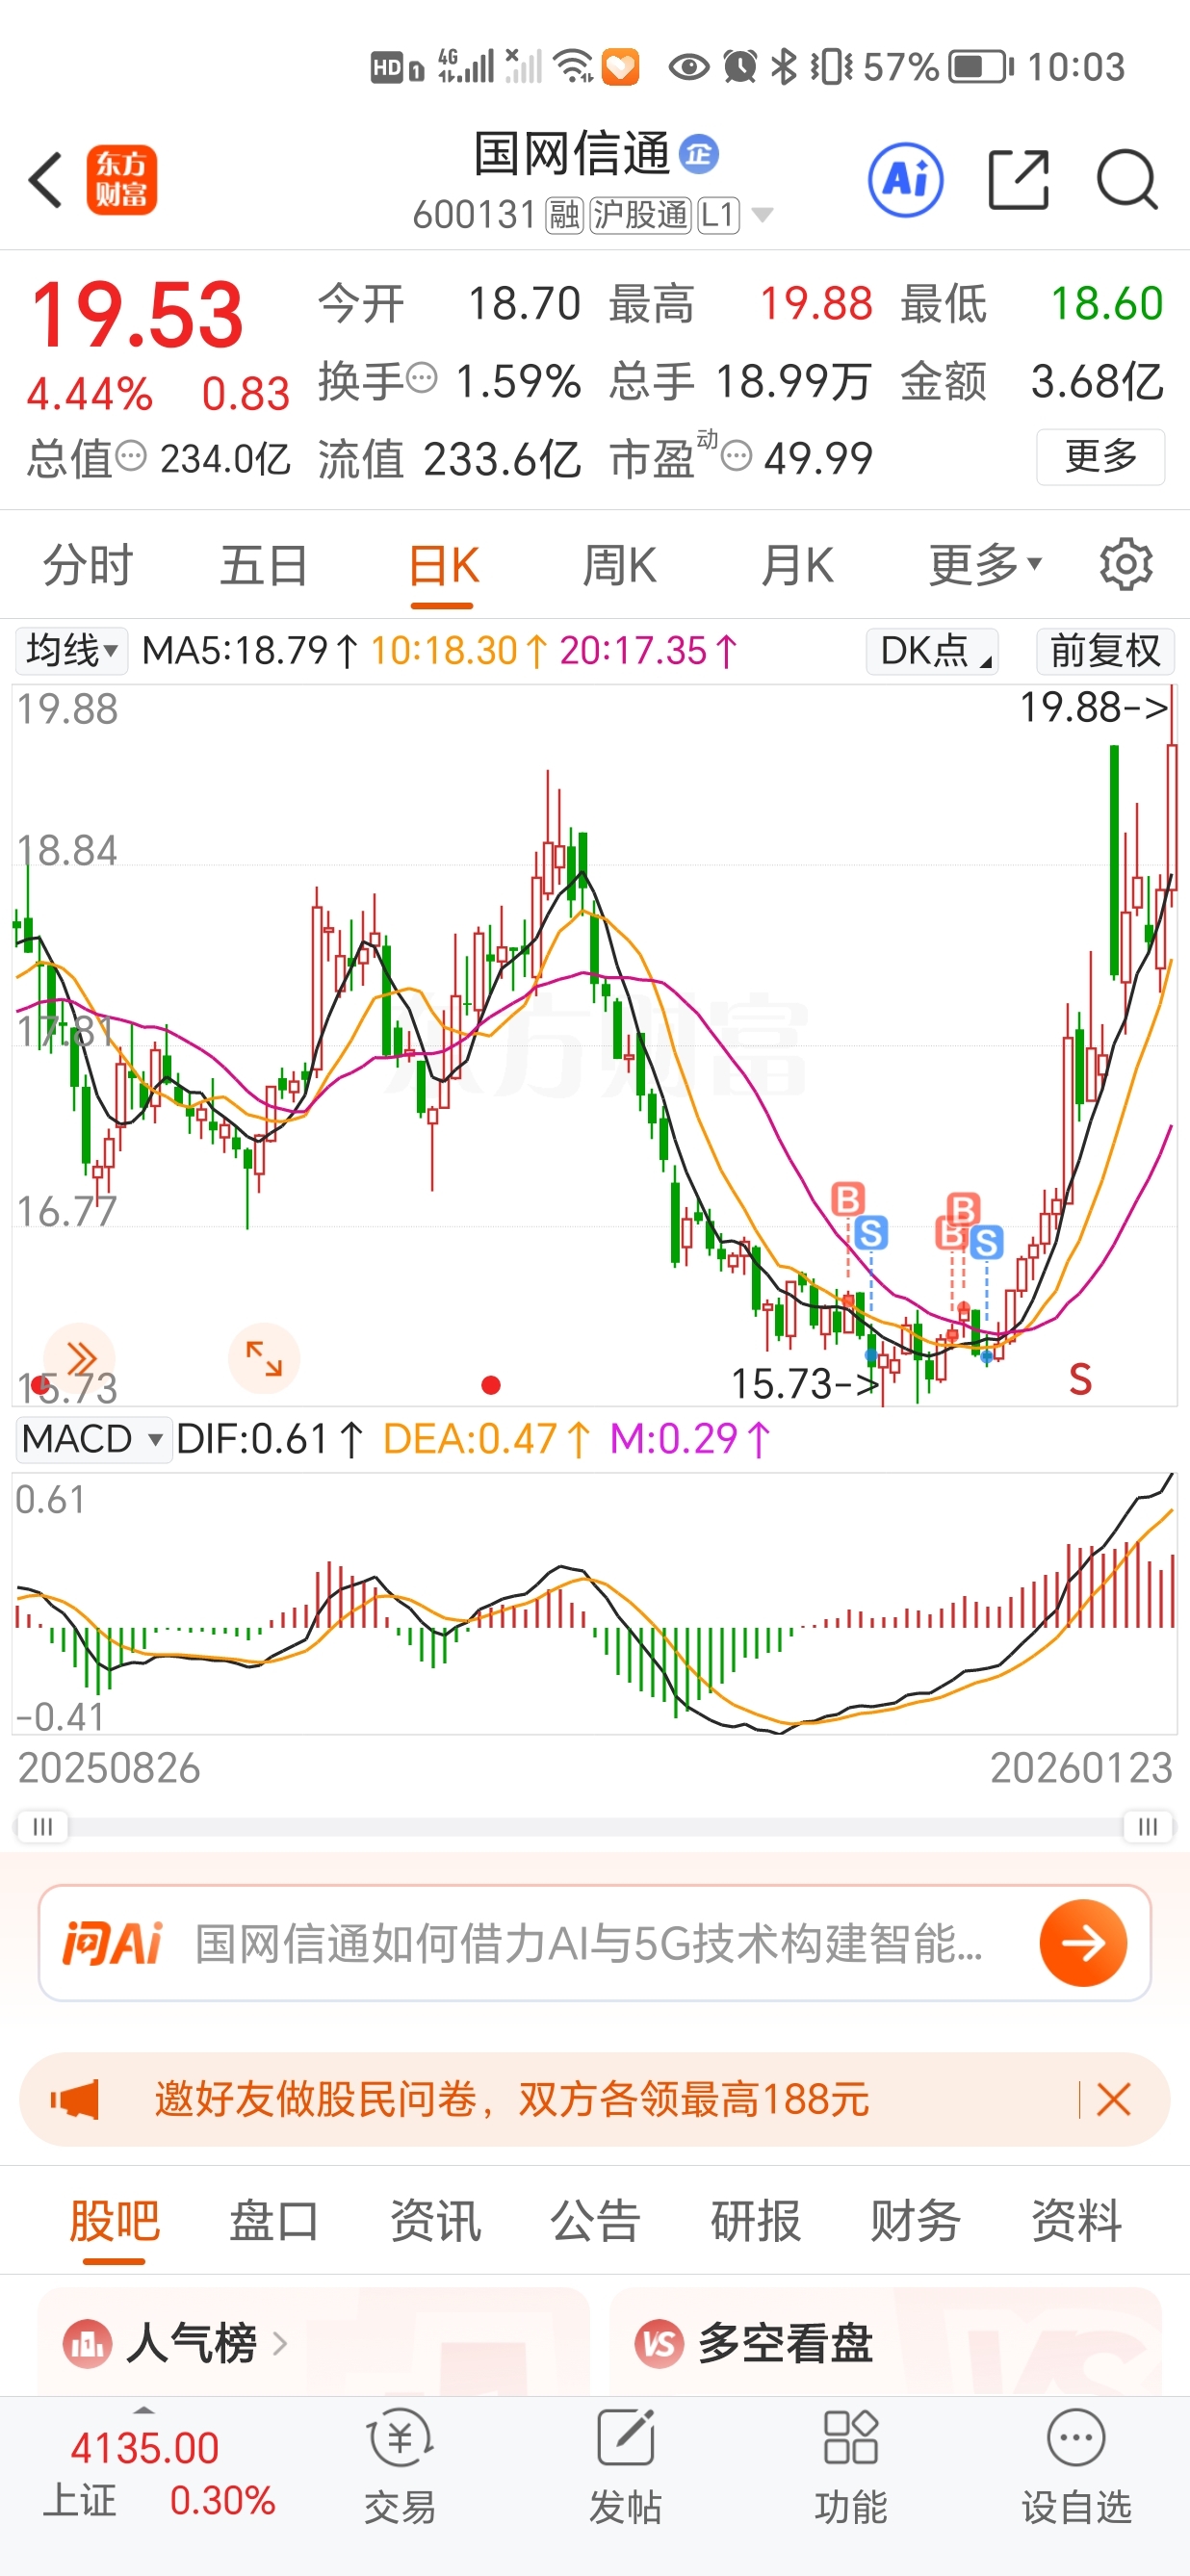
Task: Tap the 融 margin trading tag
Action: pos(564,215)
